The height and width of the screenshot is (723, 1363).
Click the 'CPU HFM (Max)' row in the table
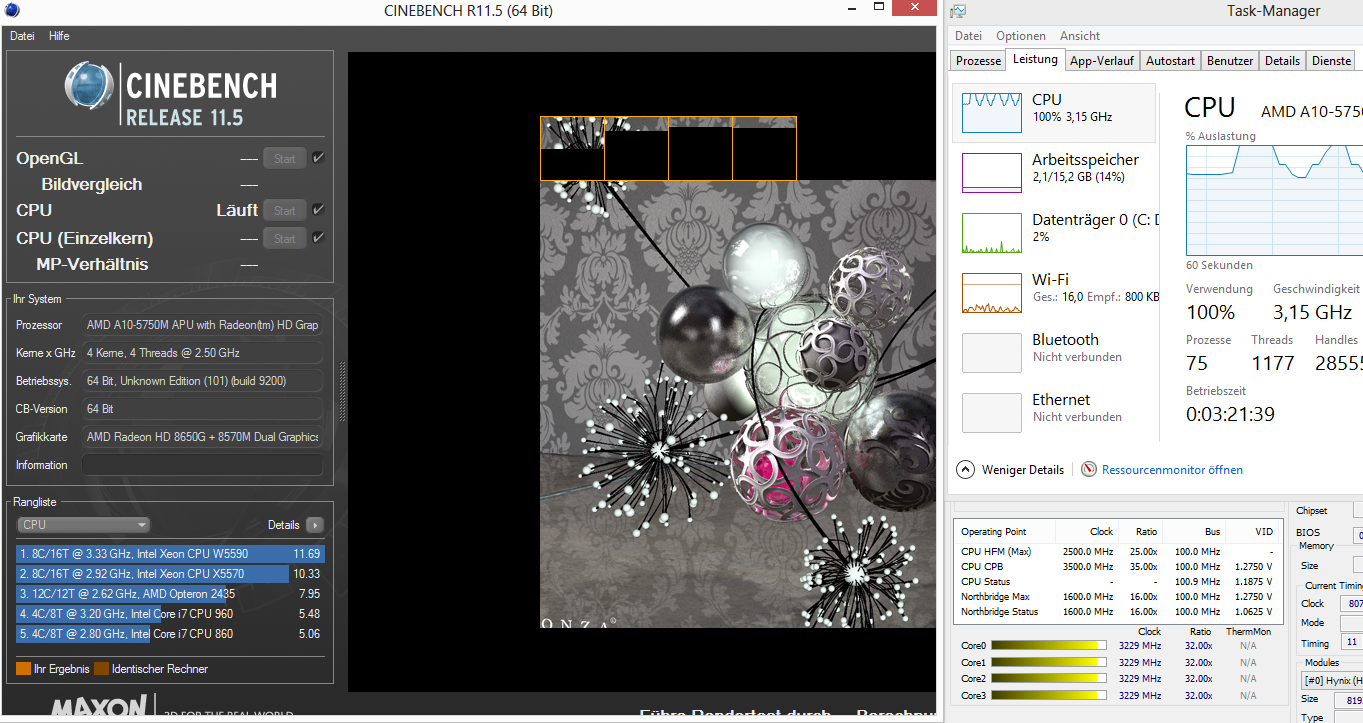tap(1118, 552)
